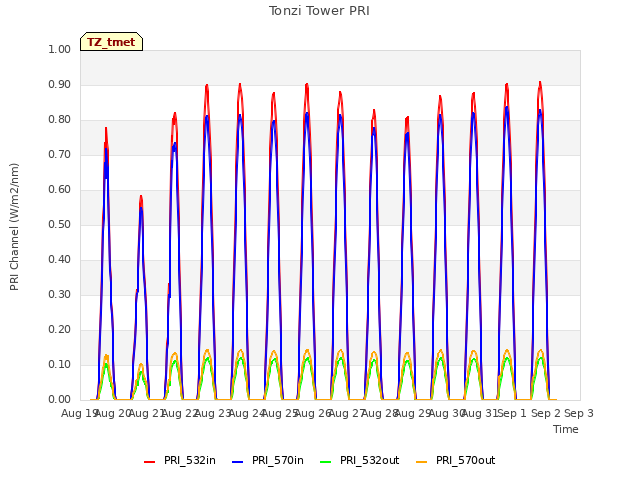The width and height of the screenshot is (640, 480).
Task: Click the 0.70 y-axis tick label
Action: coord(60,154)
